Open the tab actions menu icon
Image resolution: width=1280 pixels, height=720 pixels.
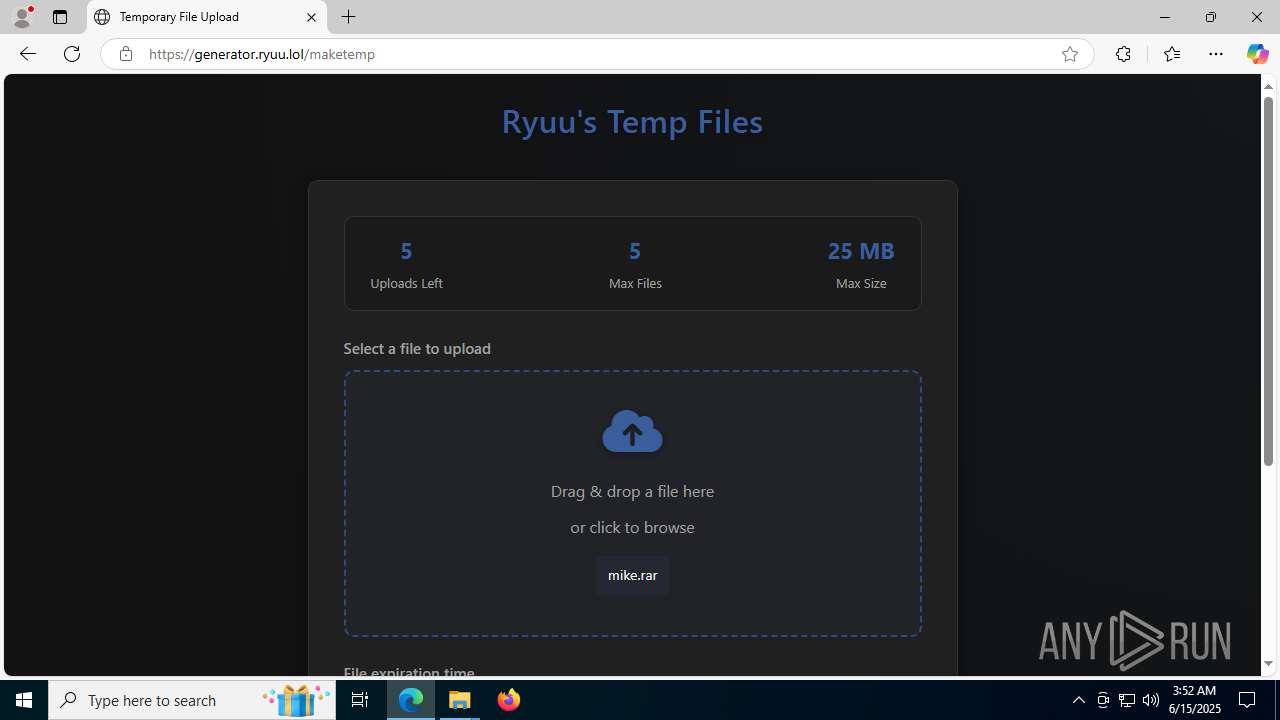(60, 17)
